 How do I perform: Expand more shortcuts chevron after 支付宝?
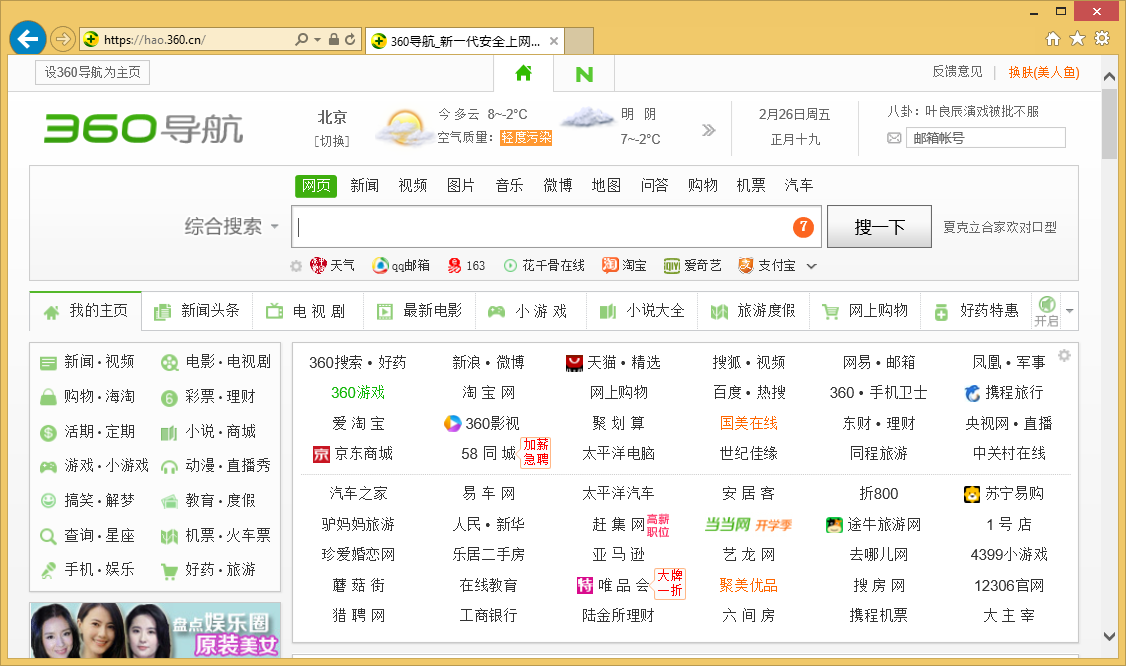tap(811, 266)
